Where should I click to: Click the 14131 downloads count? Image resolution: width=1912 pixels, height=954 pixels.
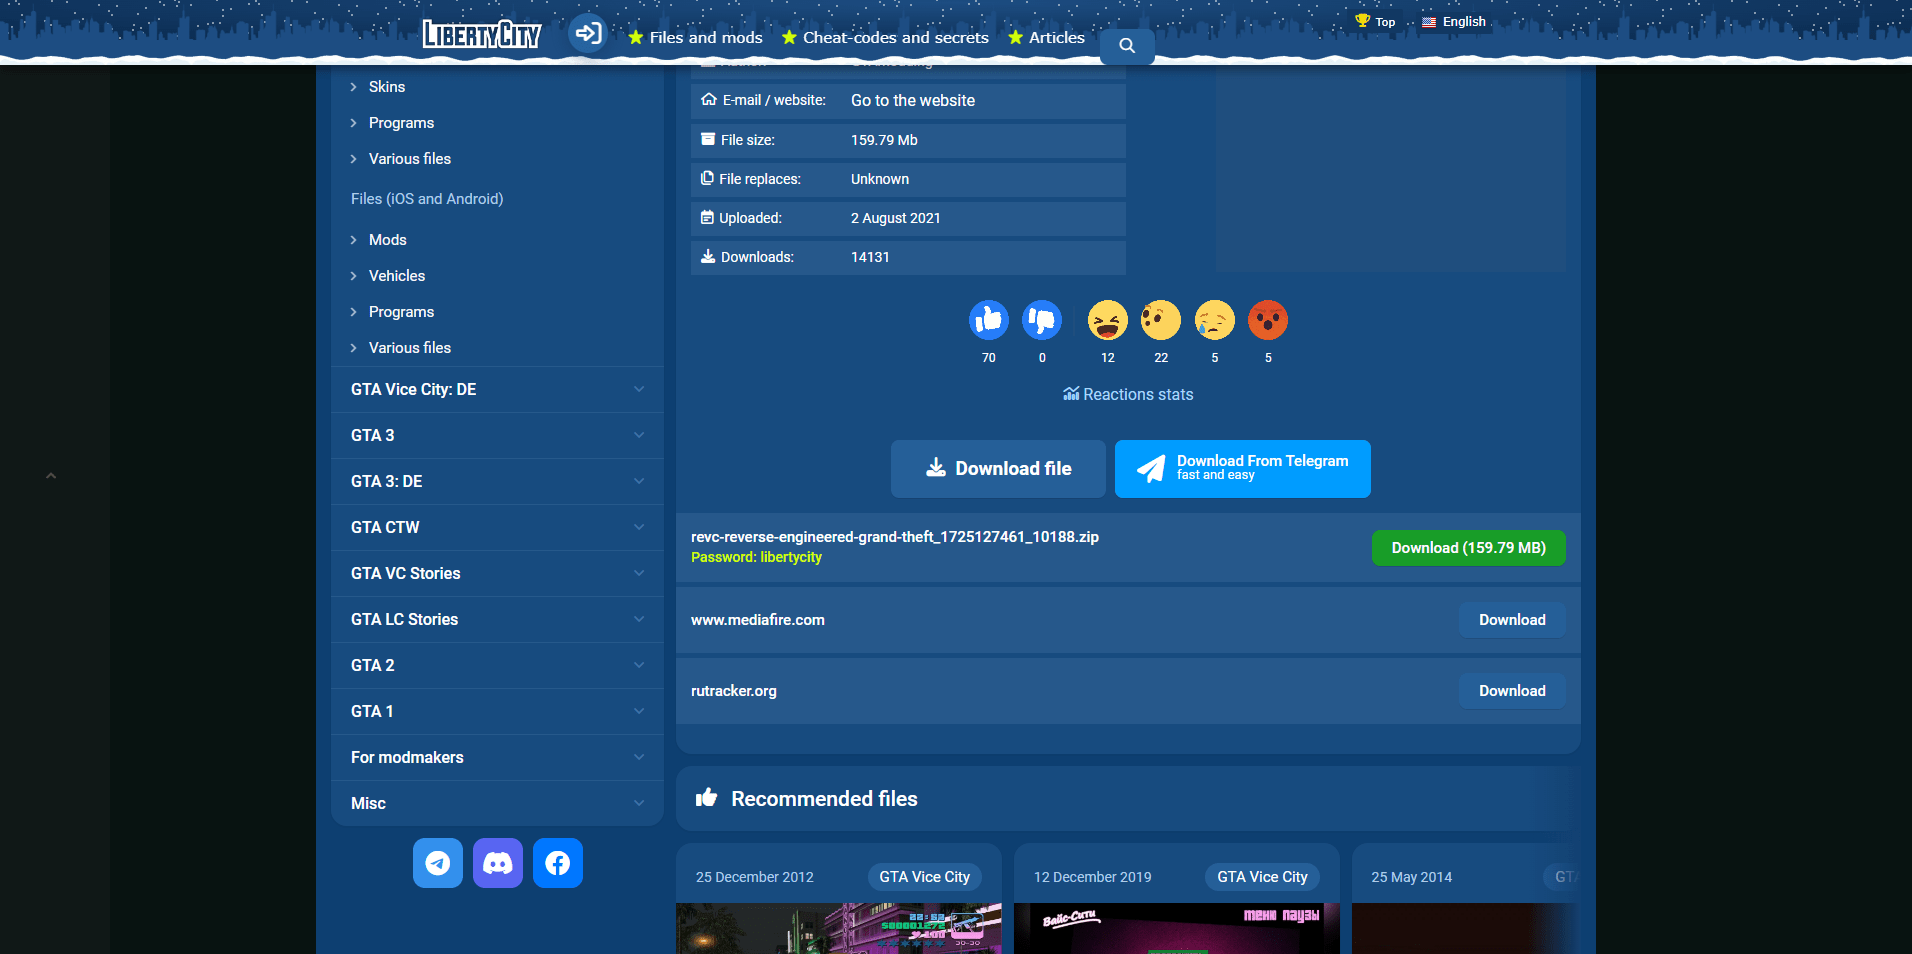click(870, 257)
